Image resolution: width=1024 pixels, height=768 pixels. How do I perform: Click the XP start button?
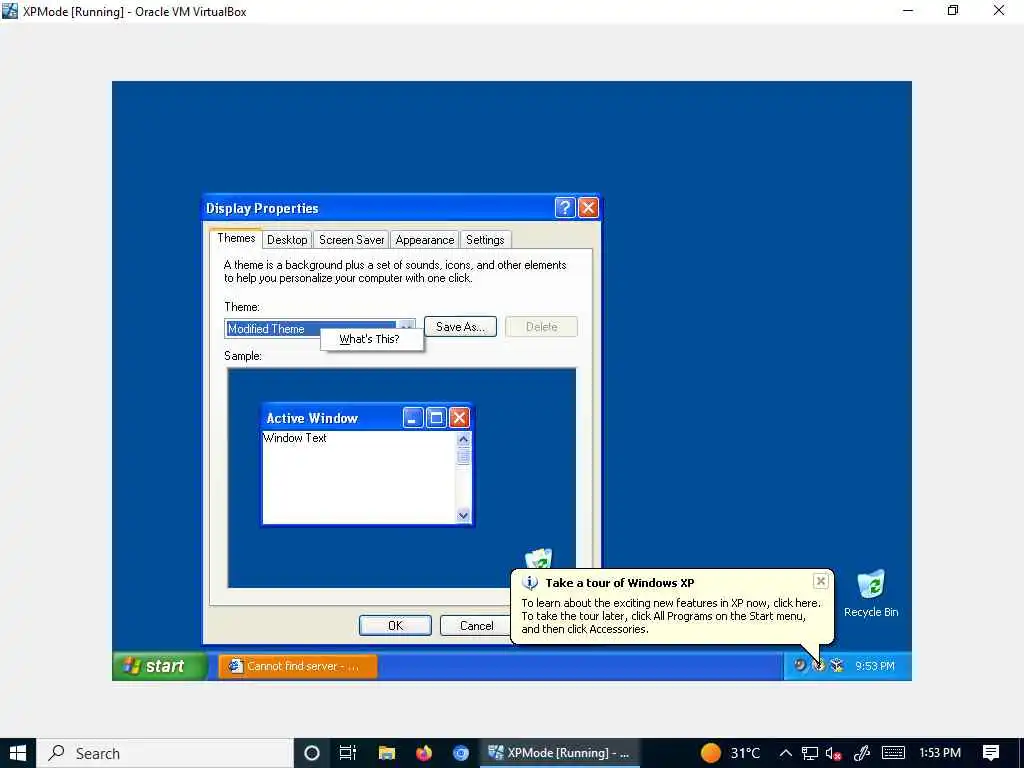pos(160,665)
